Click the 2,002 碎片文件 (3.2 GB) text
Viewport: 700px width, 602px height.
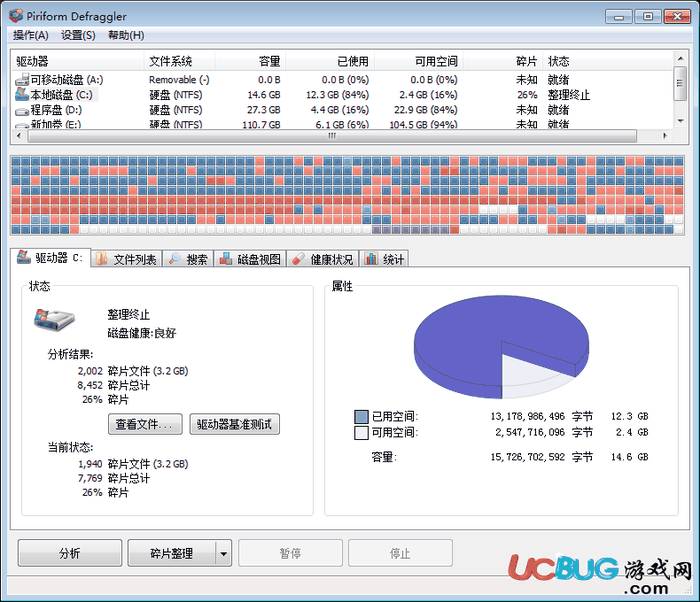coord(133,371)
